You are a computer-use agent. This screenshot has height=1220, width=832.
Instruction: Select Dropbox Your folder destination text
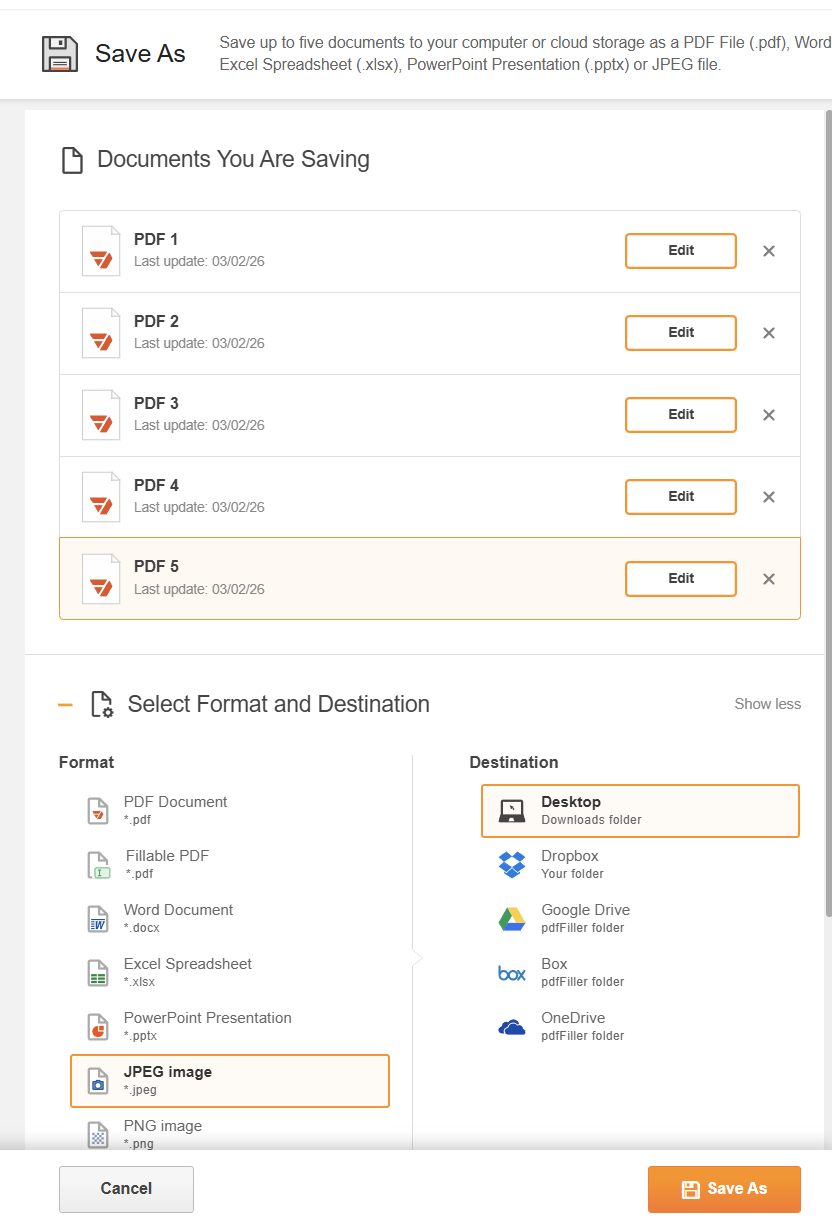pos(572,865)
